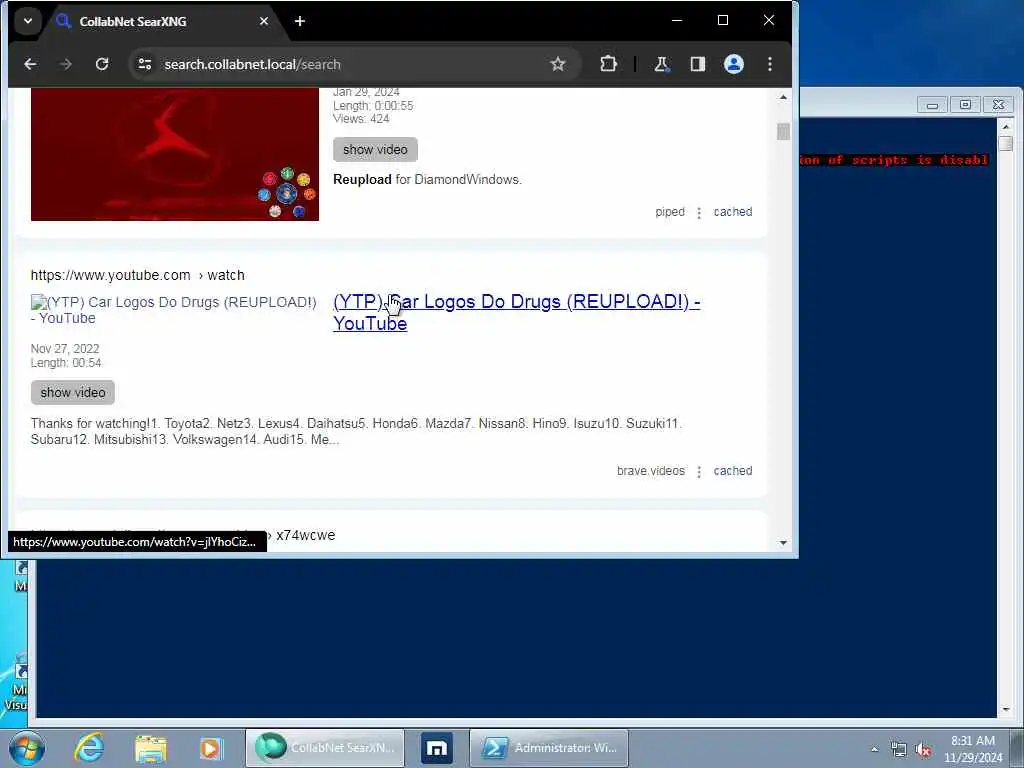The height and width of the screenshot is (768, 1024).
Task: Open options dots next to piped
Action: [x=699, y=213]
